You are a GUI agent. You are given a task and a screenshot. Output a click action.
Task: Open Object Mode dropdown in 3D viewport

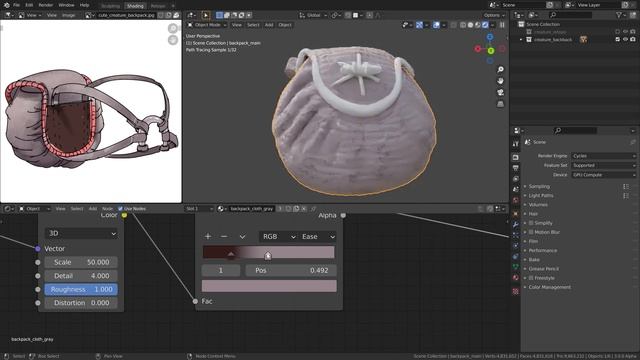click(207, 25)
